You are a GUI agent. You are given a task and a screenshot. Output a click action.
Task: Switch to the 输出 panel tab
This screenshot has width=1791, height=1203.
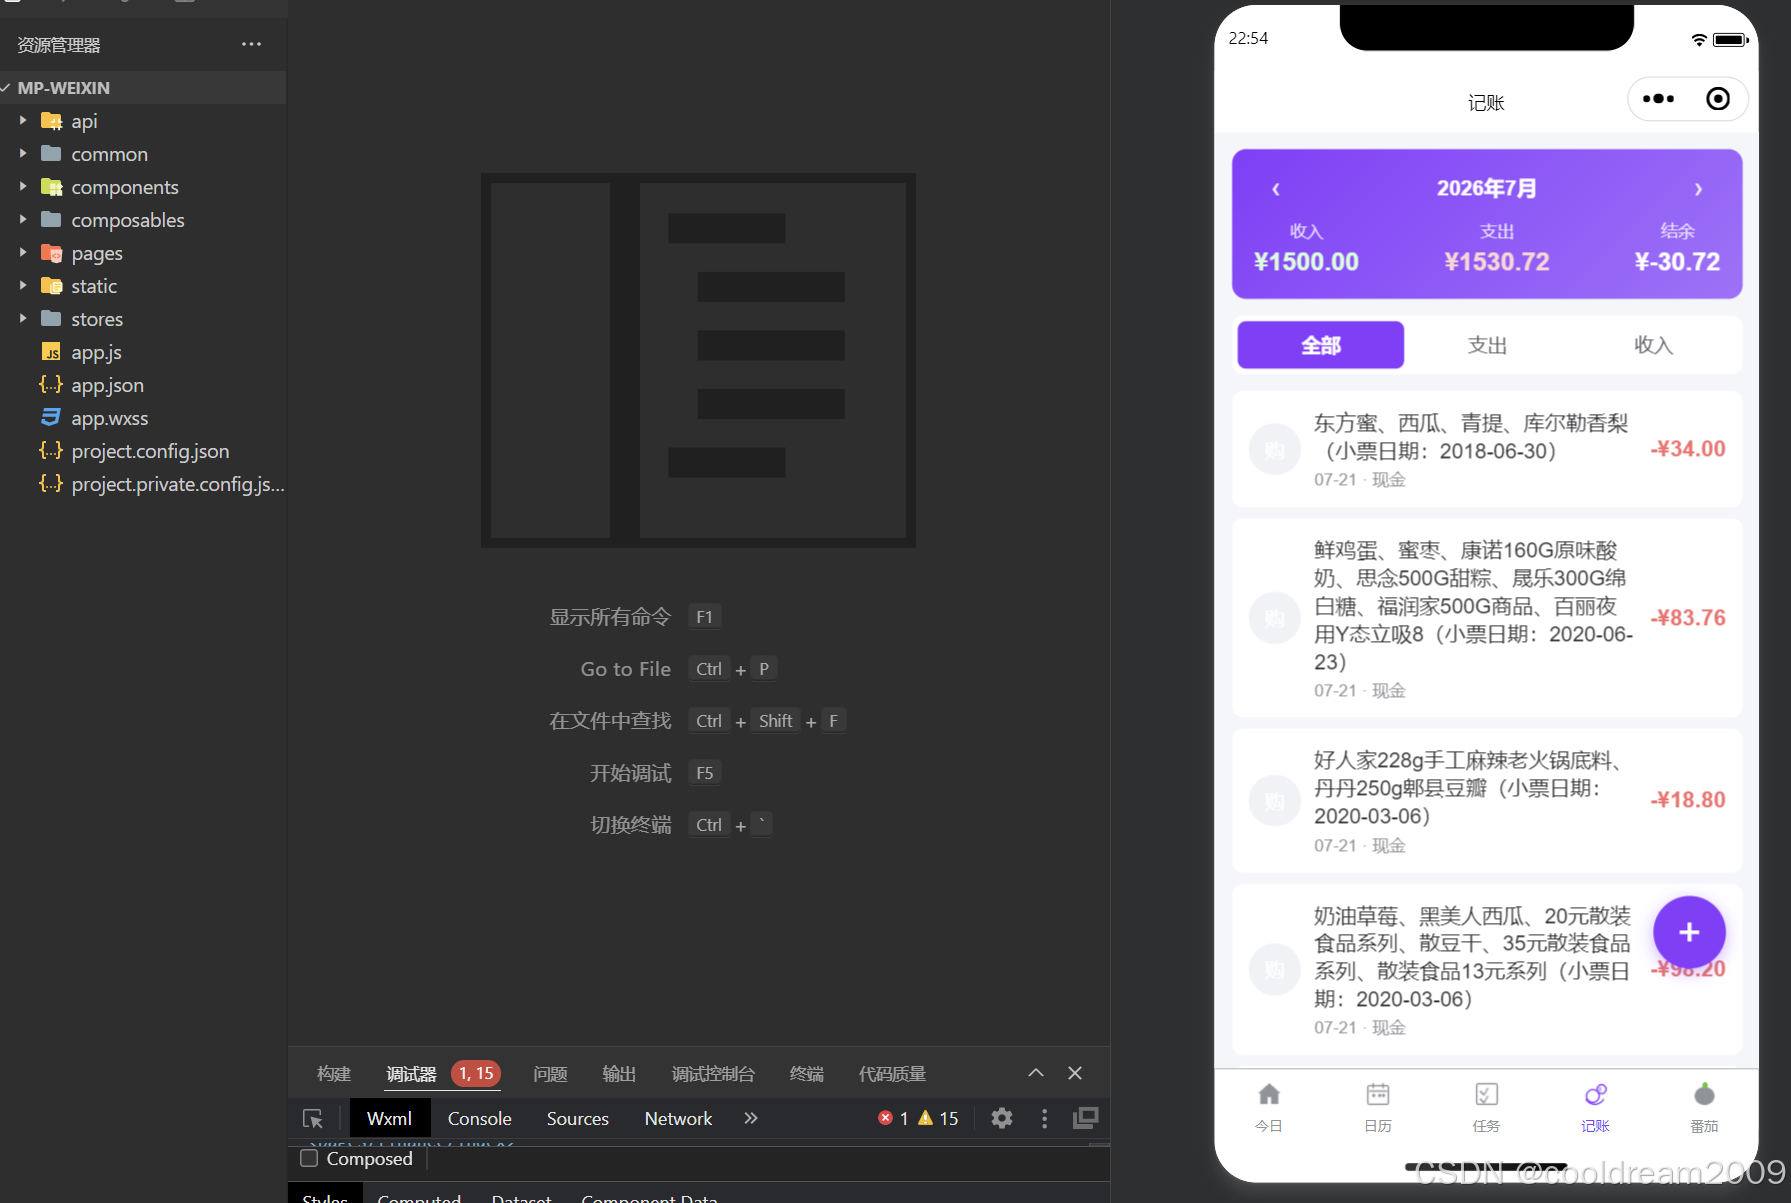click(619, 1074)
